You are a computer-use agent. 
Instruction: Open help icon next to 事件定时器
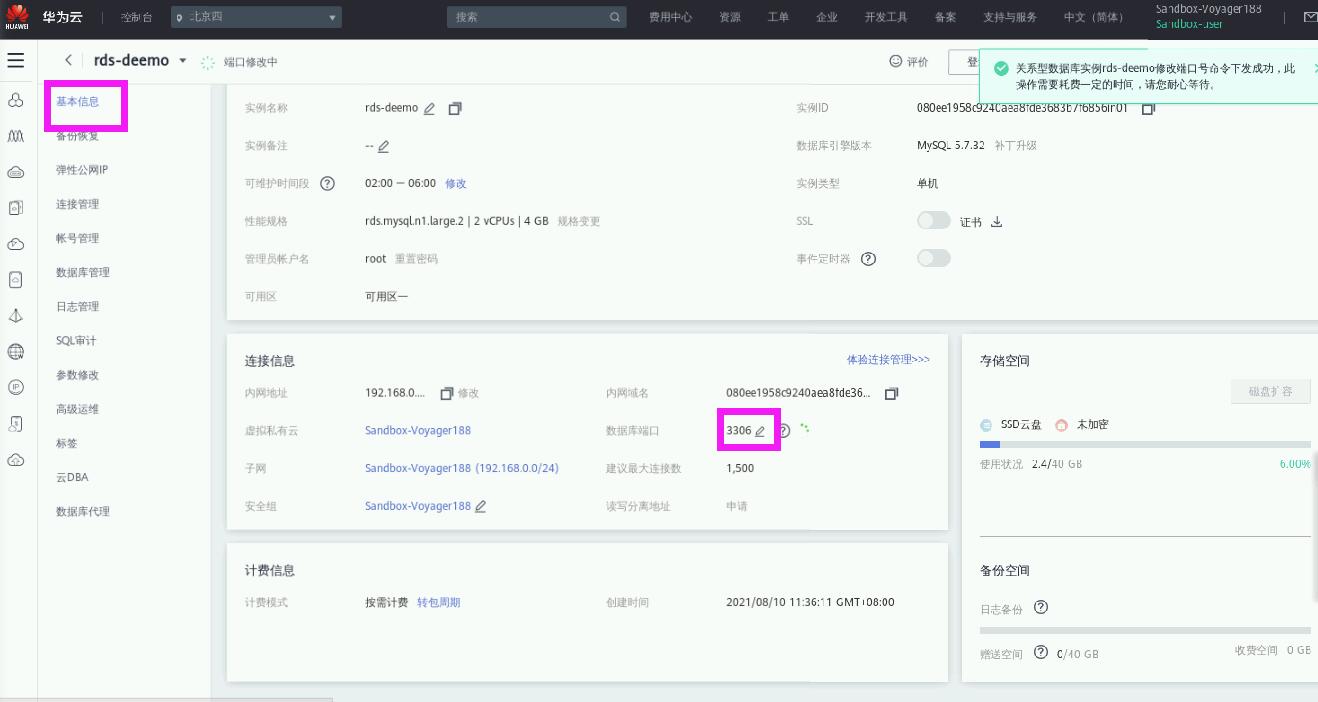(x=868, y=259)
